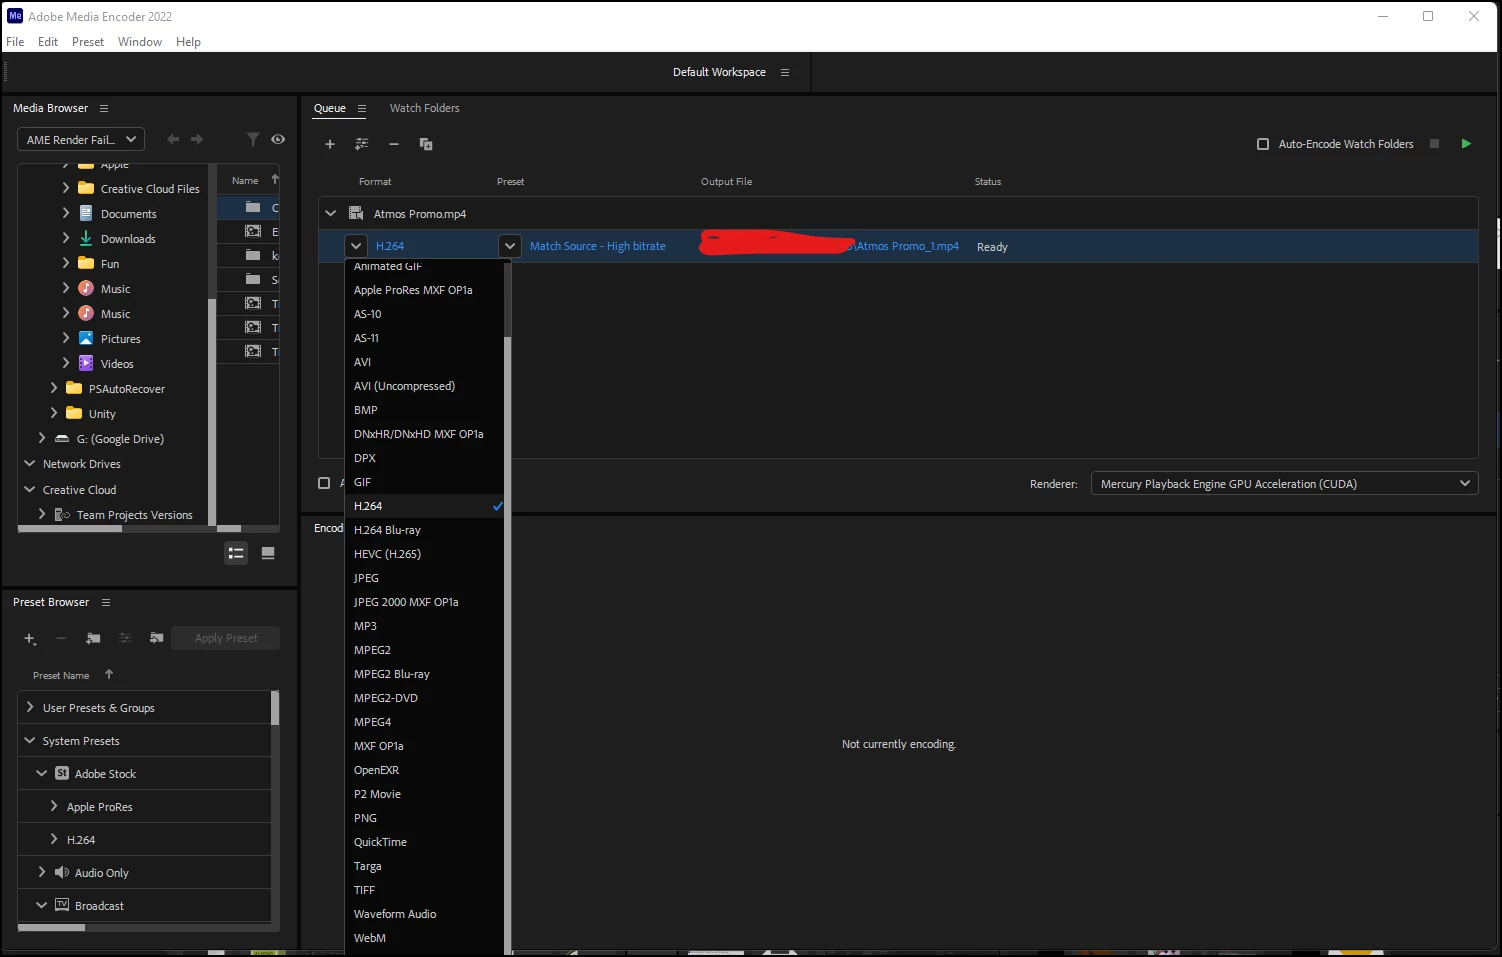Image resolution: width=1502 pixels, height=957 pixels.
Task: Click the Import Presets icon
Action: 157,638
